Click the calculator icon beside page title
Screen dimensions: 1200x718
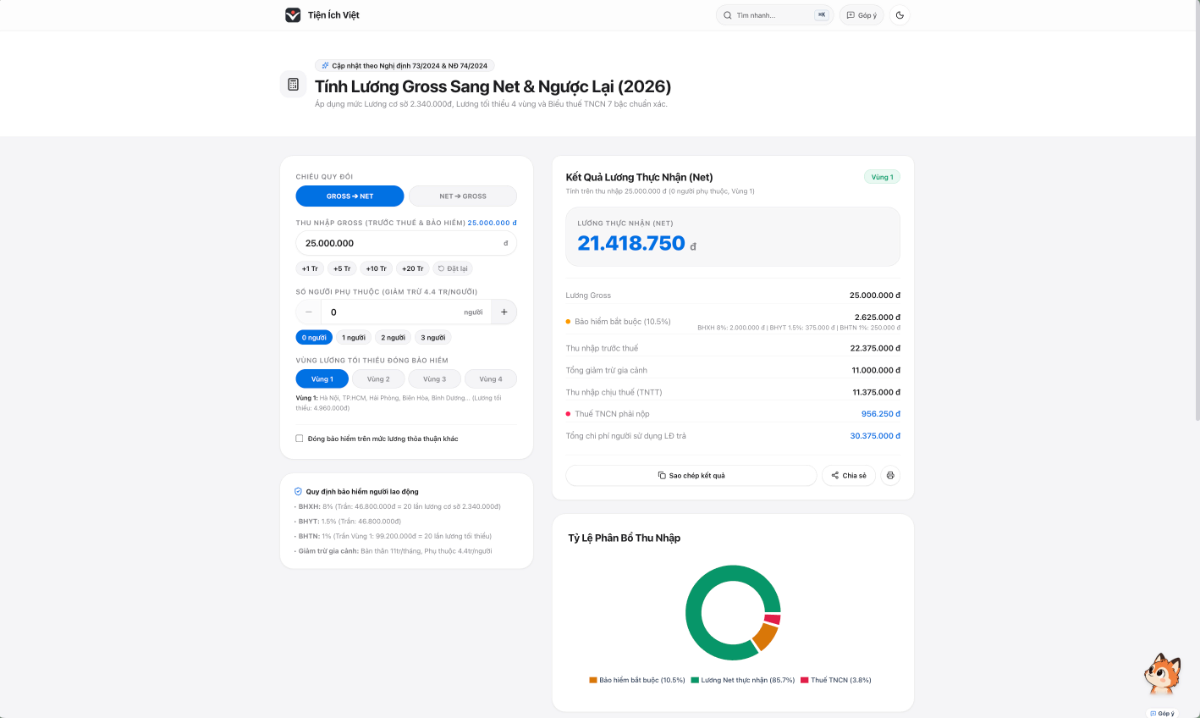click(x=293, y=85)
